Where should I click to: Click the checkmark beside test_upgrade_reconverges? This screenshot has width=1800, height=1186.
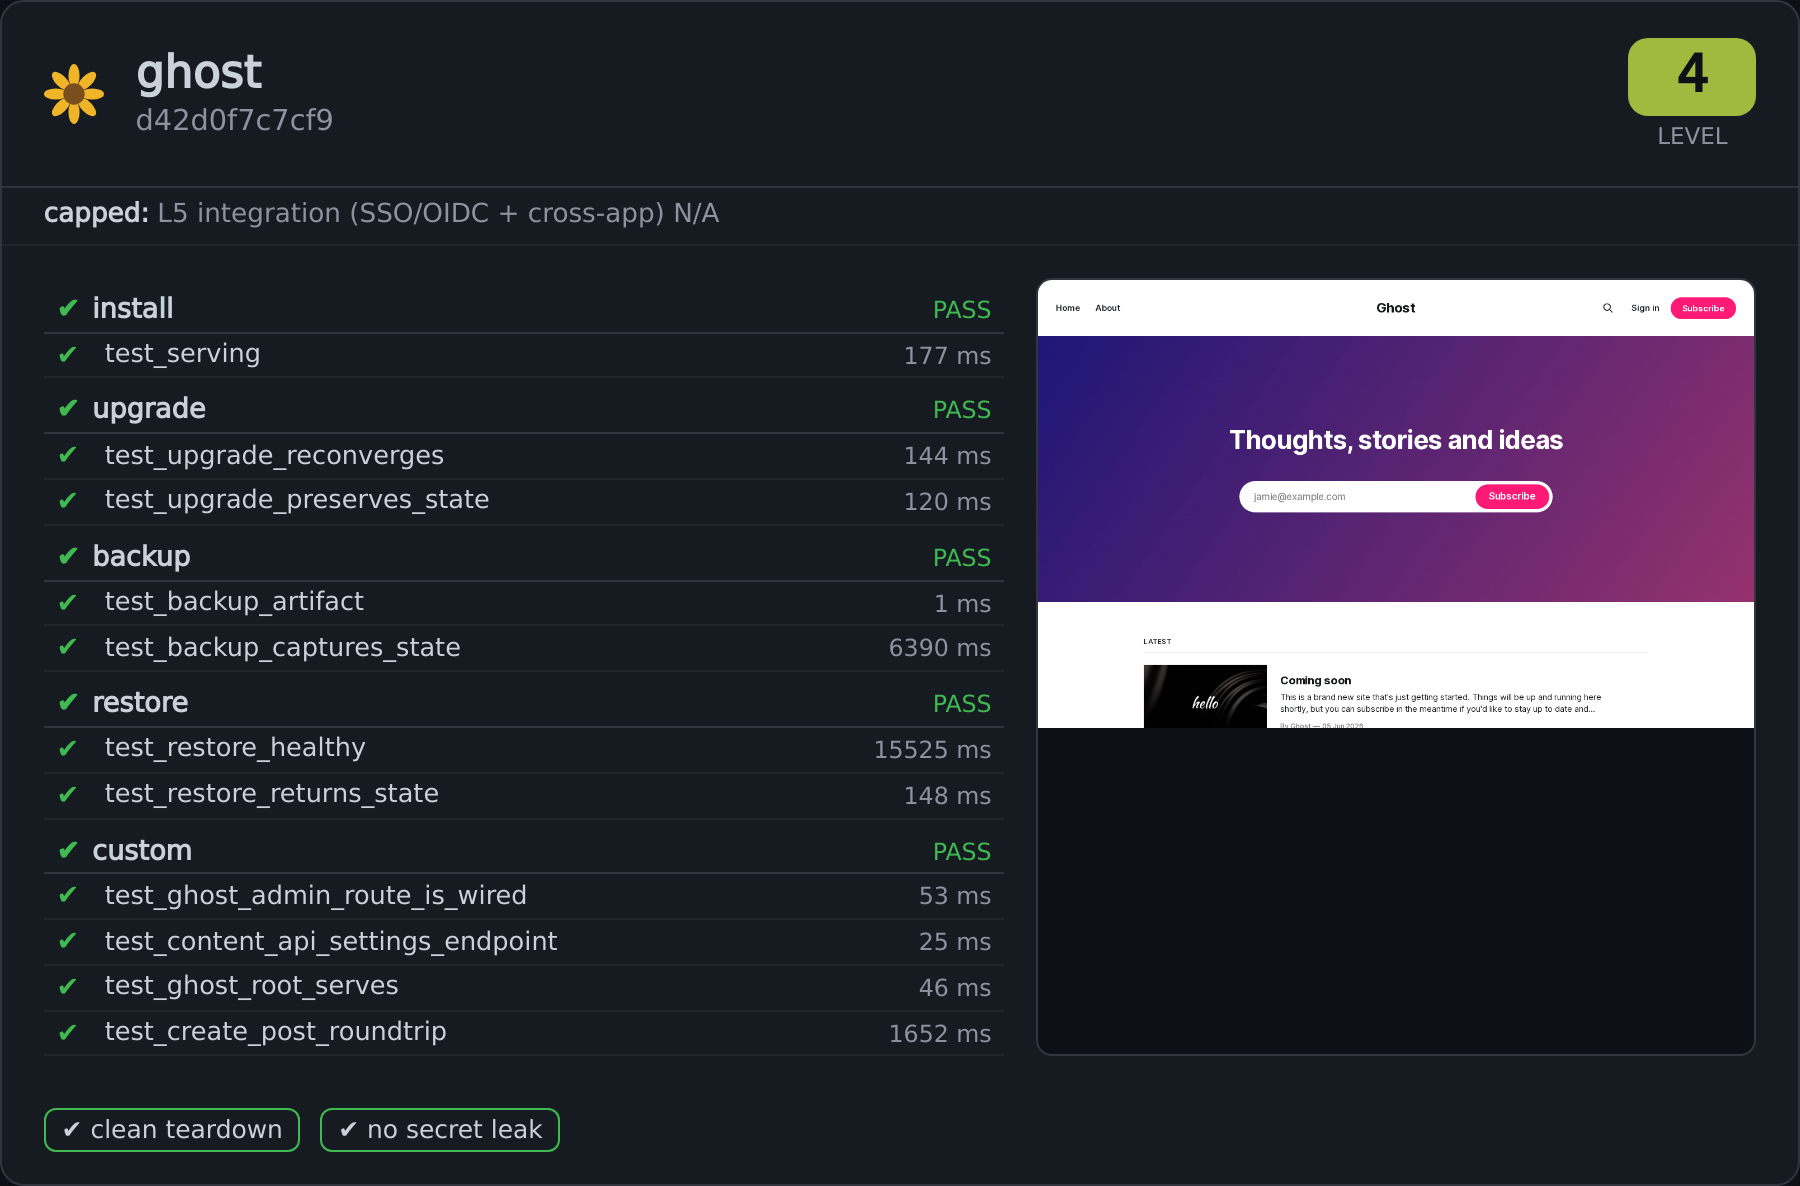point(68,455)
